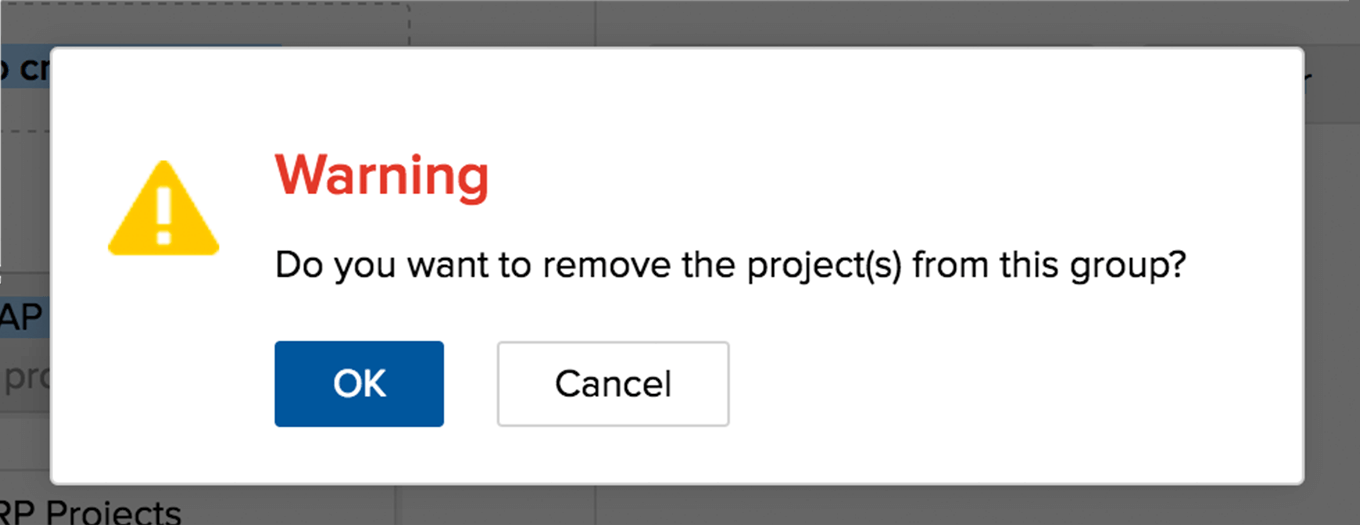Click the highlighted "o cr" text at top left
The width and height of the screenshot is (1360, 525).
coord(24,72)
